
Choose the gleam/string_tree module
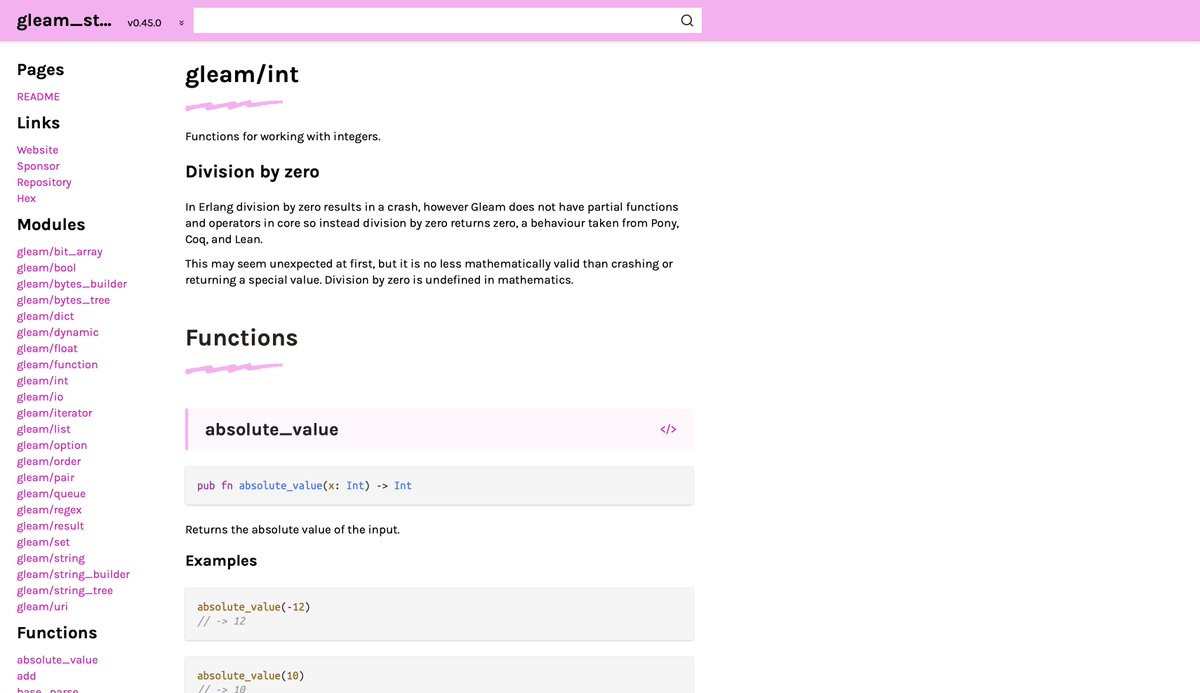(x=65, y=590)
